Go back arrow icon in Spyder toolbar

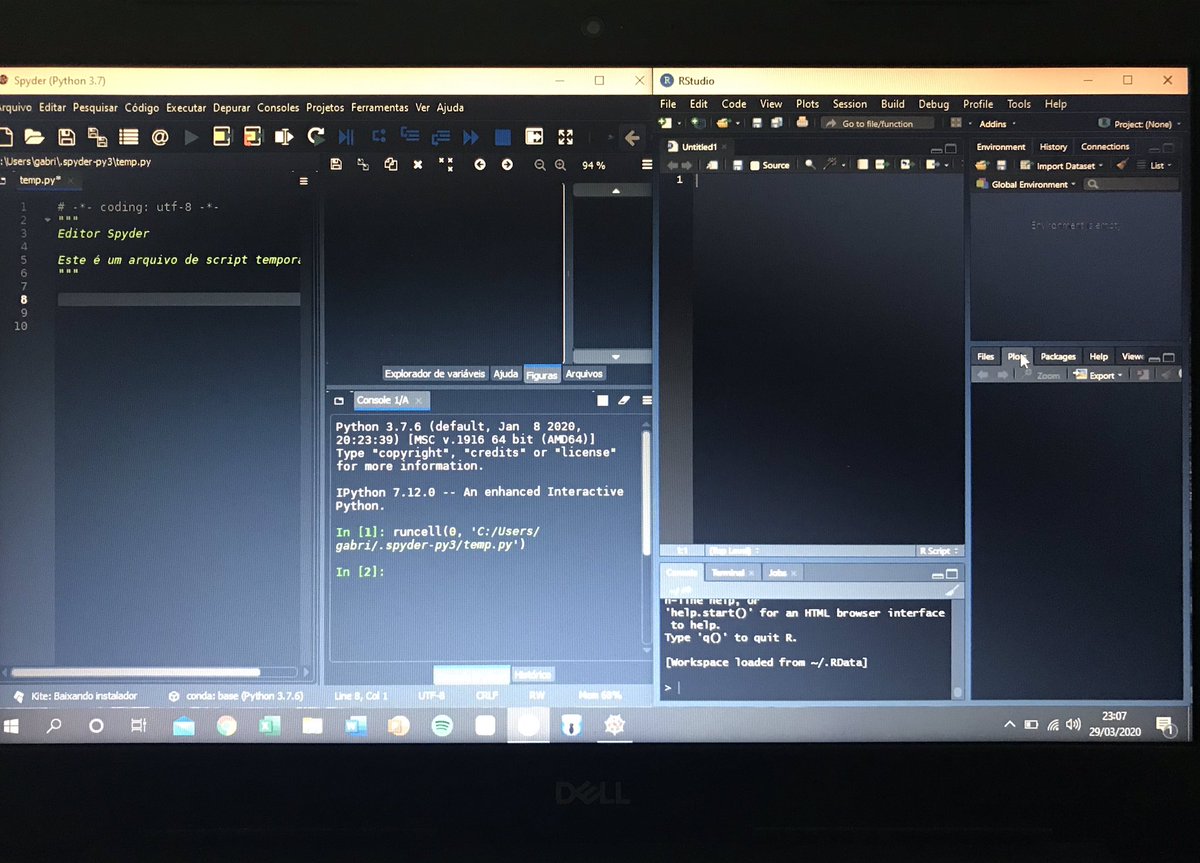pos(631,137)
